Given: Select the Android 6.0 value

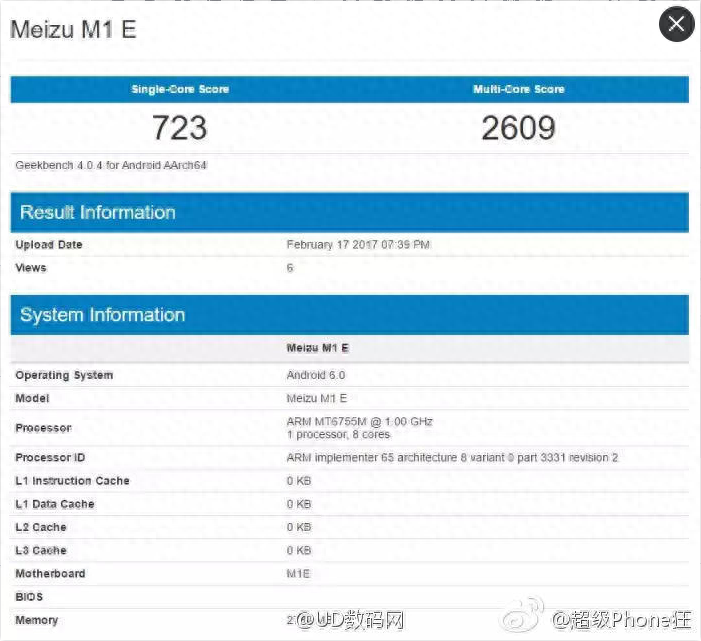Looking at the screenshot, I should click(x=316, y=375).
